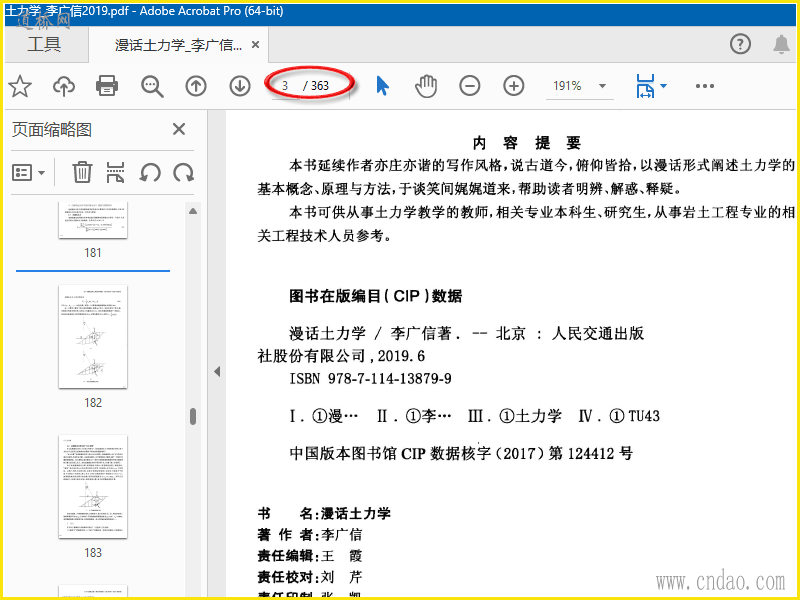Click the page number input field

click(x=285, y=86)
